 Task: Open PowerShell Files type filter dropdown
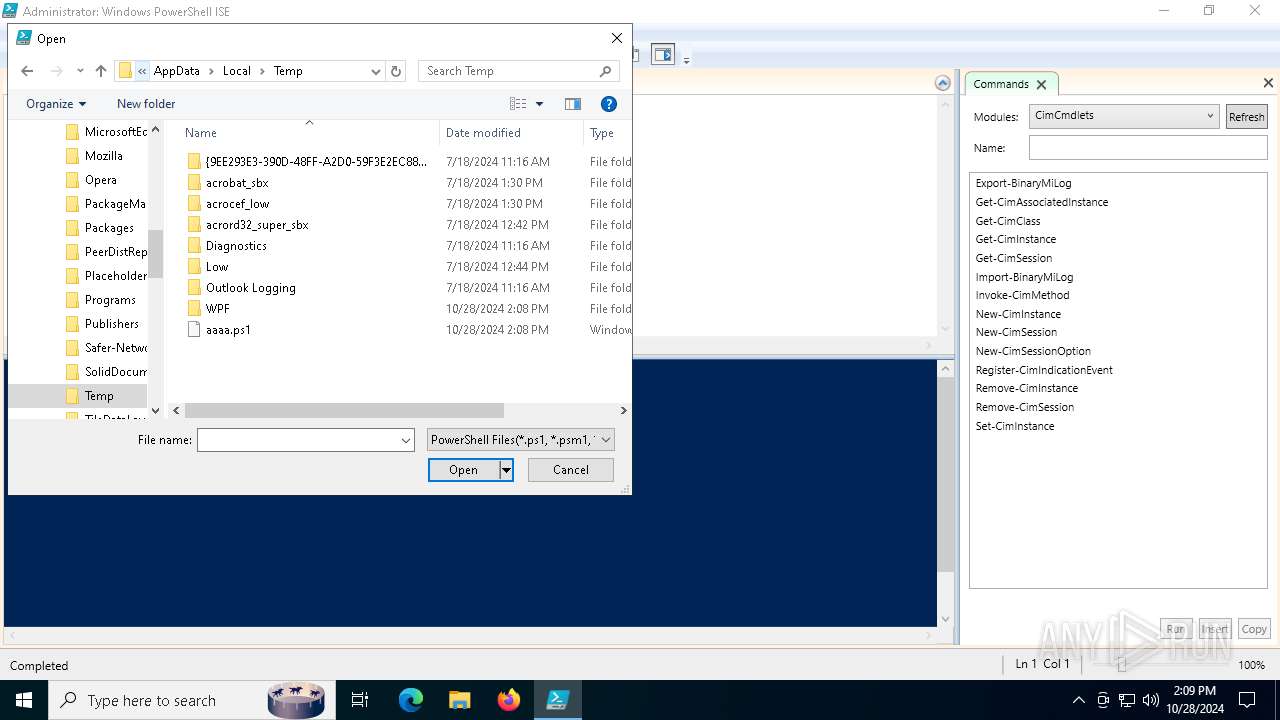[520, 440]
